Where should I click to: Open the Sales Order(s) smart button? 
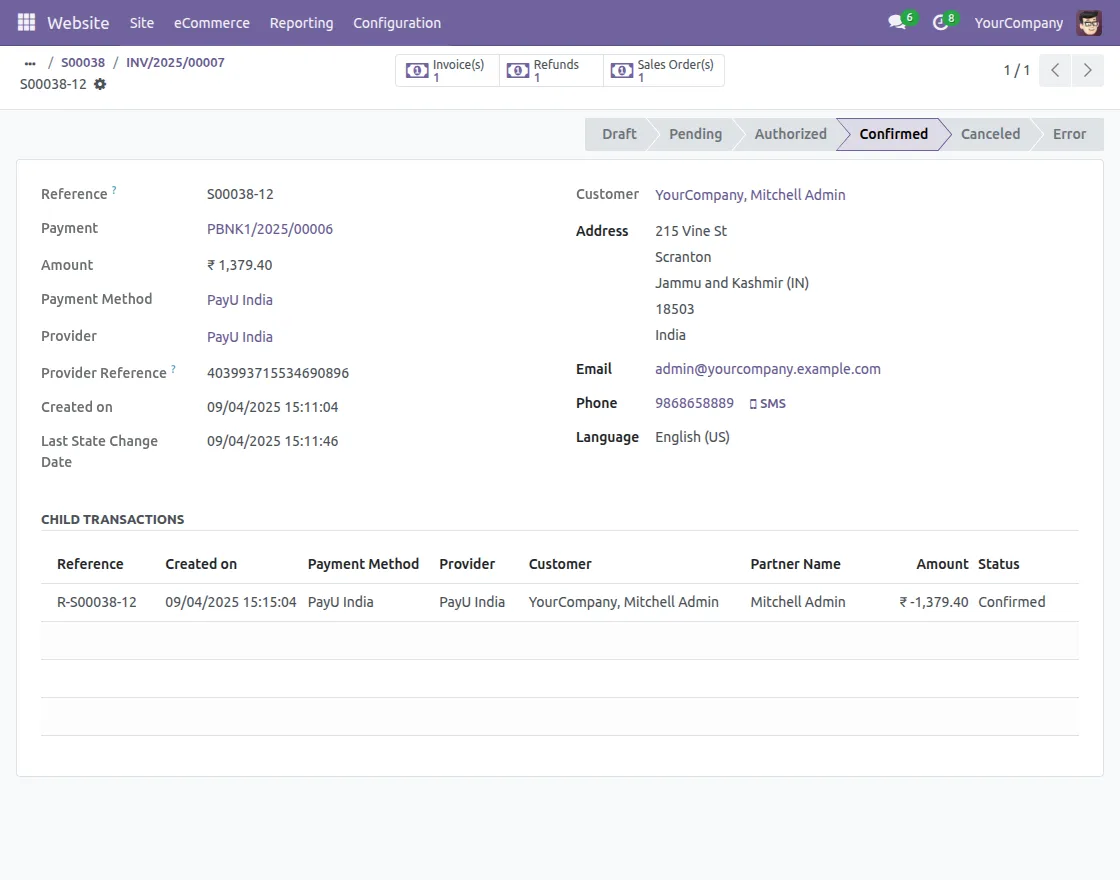tap(664, 71)
